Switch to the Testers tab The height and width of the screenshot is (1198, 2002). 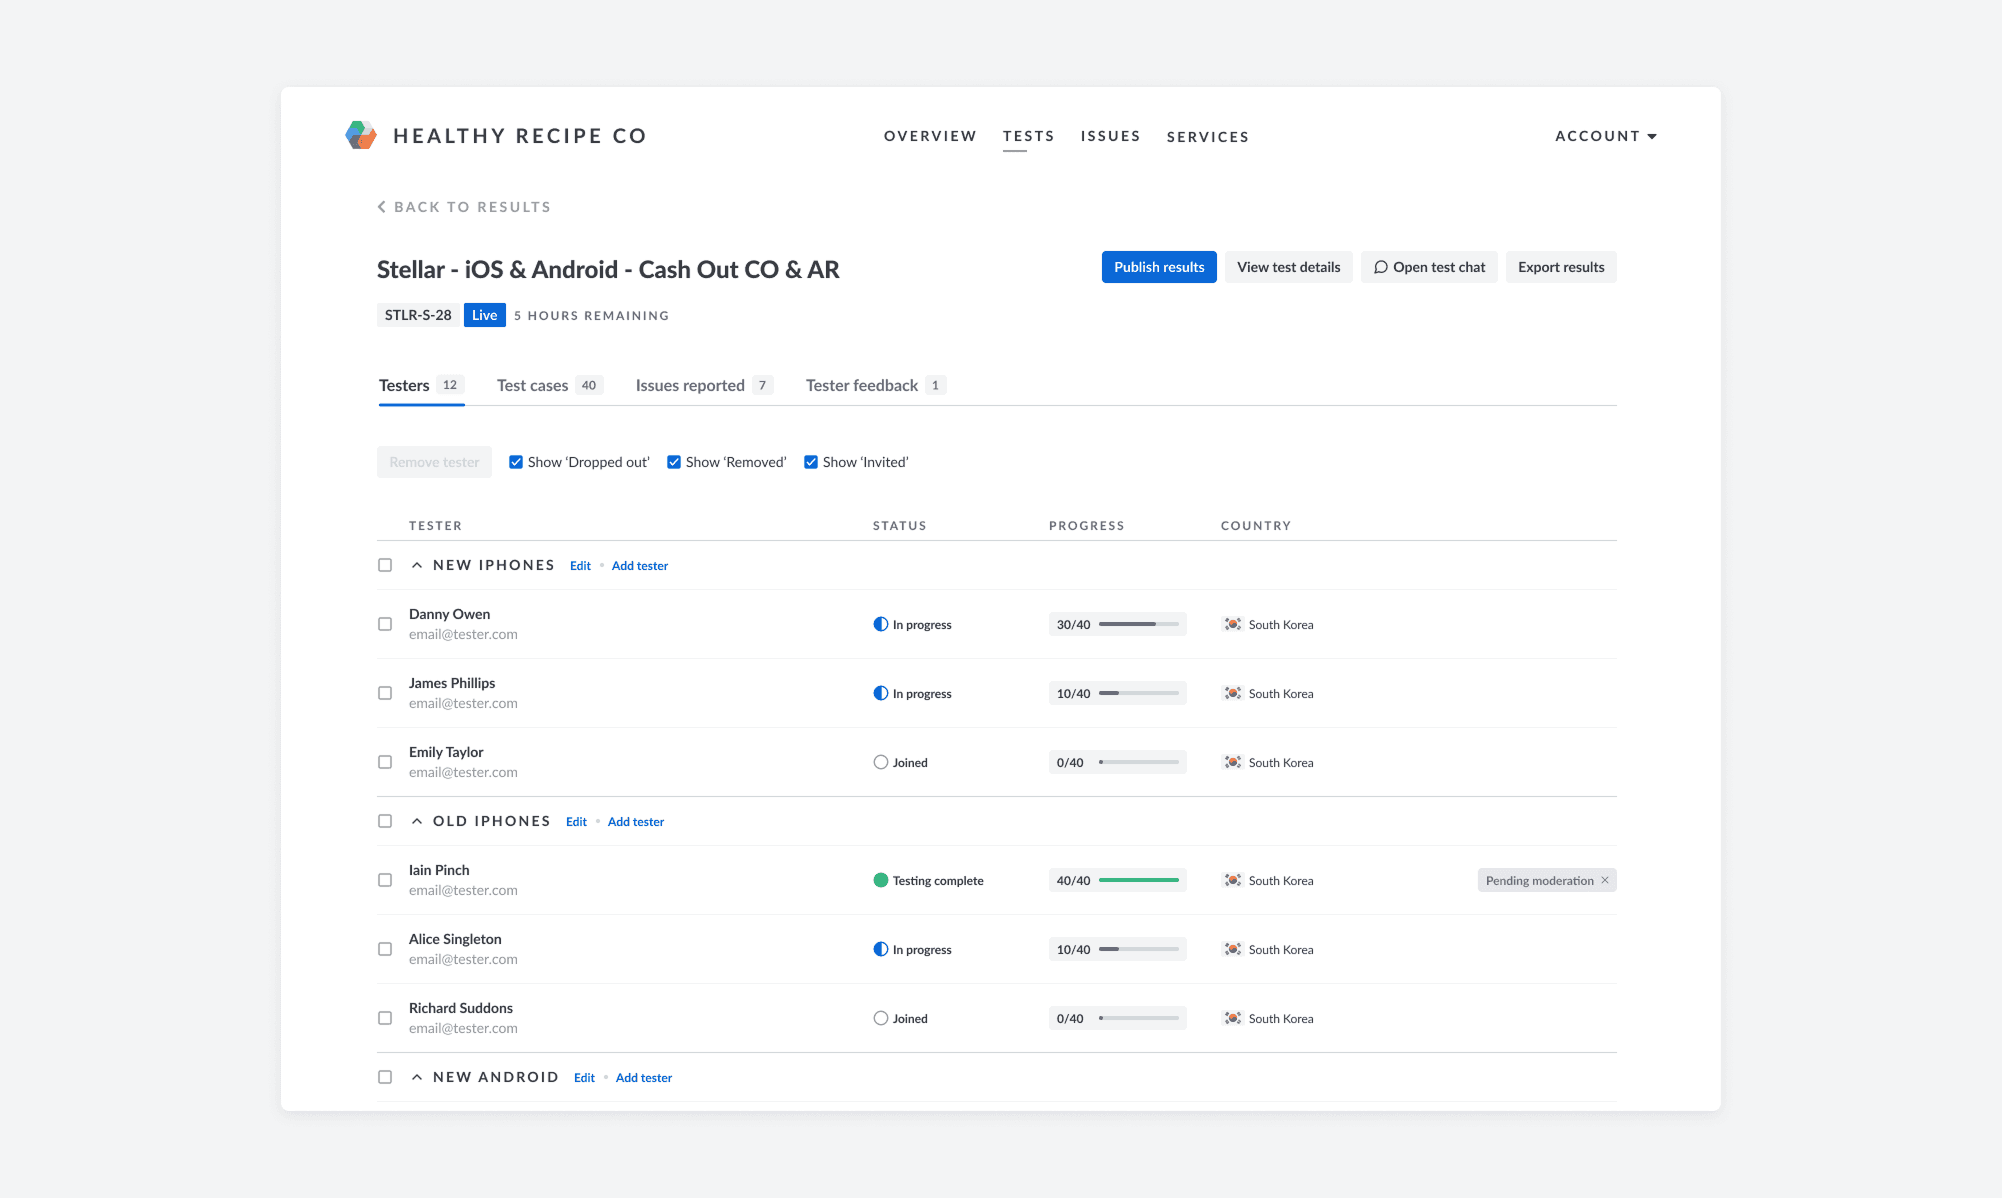click(x=421, y=385)
